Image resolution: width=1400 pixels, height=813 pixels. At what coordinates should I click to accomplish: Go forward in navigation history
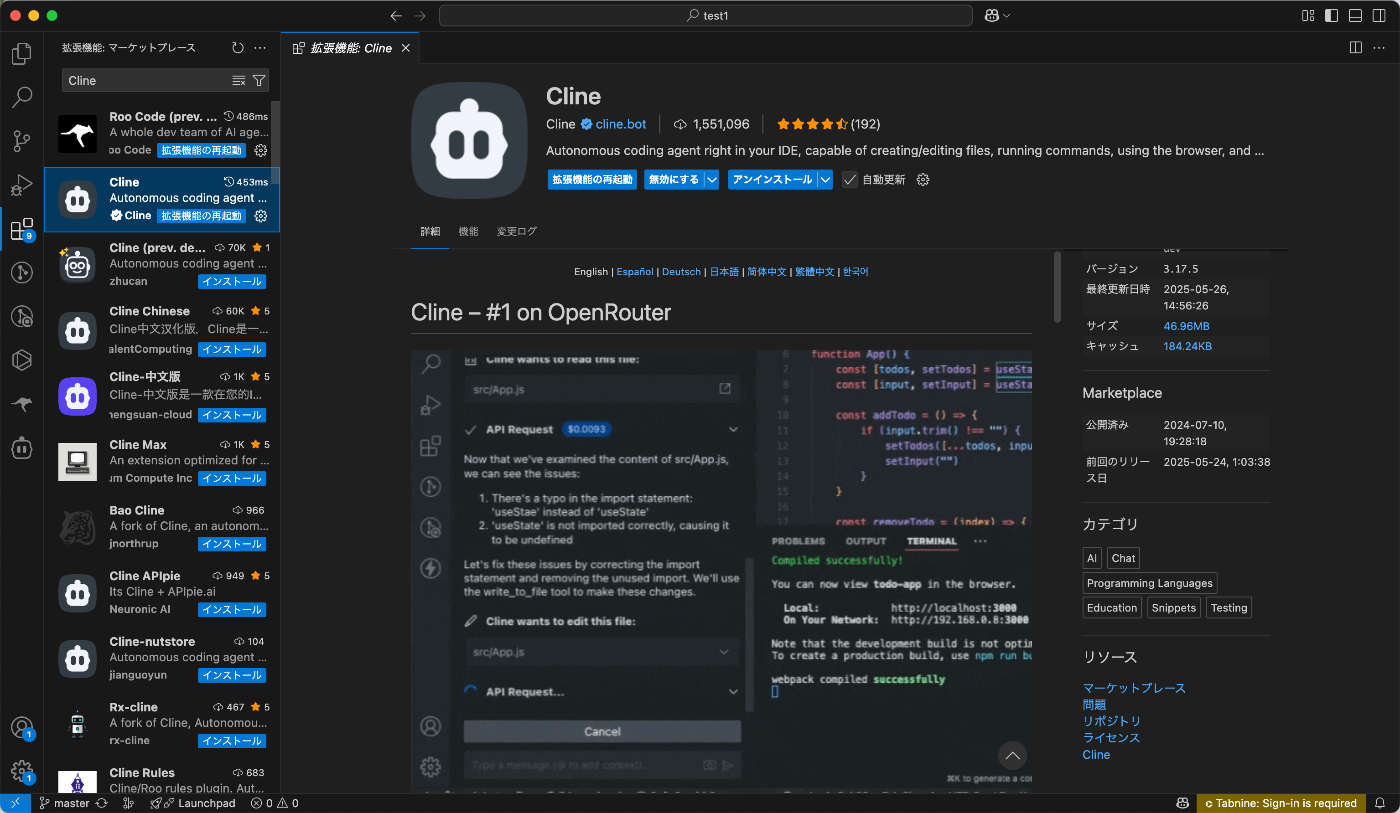point(420,15)
